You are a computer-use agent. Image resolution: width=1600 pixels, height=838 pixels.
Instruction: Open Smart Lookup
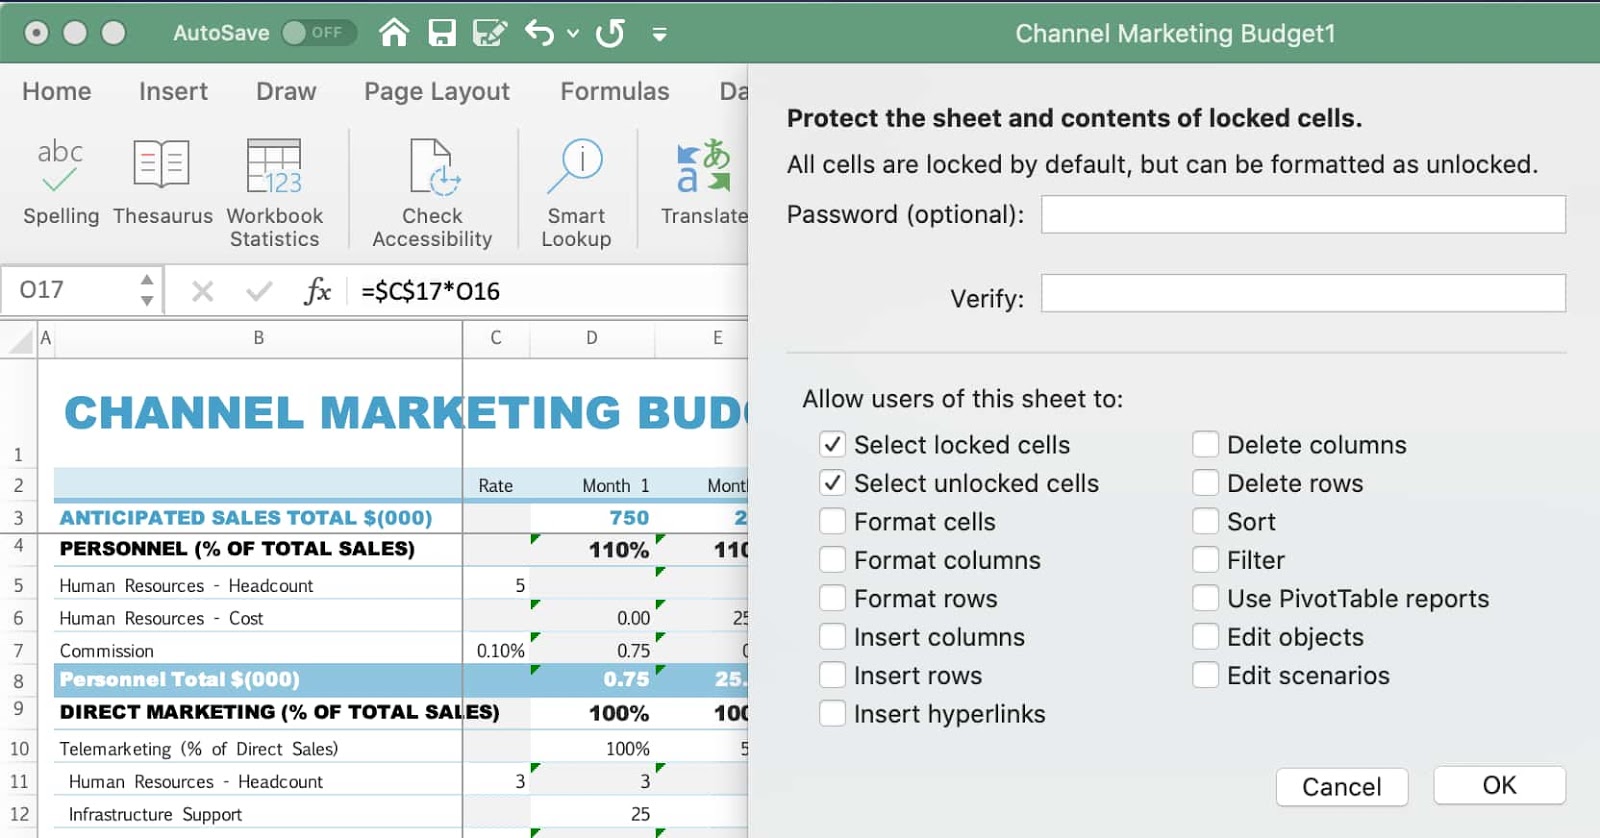tap(576, 166)
